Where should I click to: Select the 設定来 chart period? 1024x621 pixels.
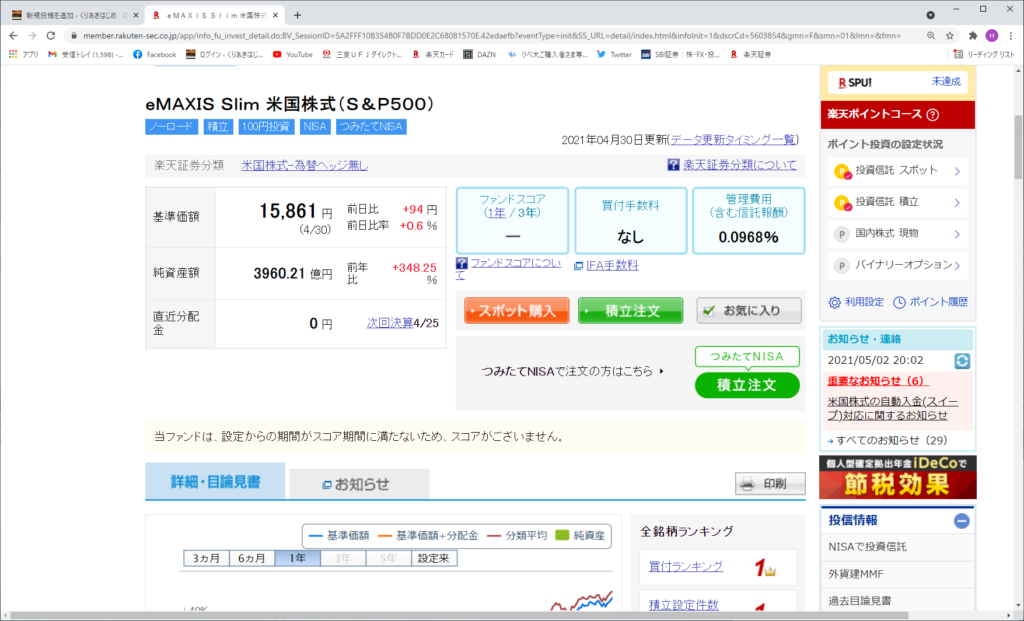coord(433,558)
